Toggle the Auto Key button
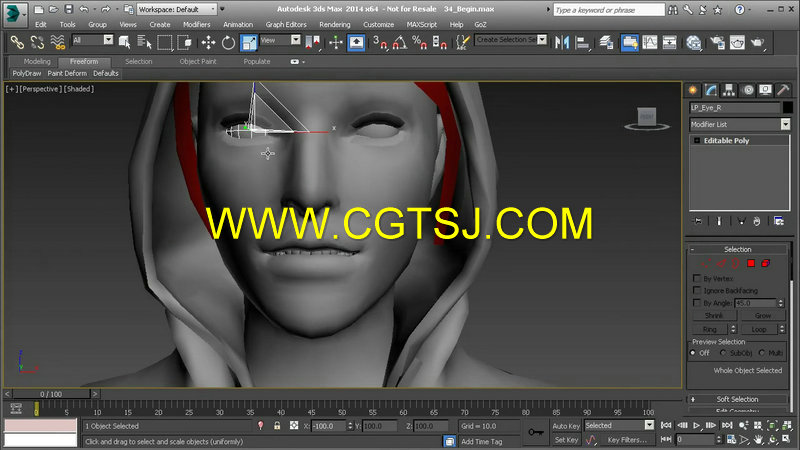The image size is (800, 450). (x=566, y=426)
